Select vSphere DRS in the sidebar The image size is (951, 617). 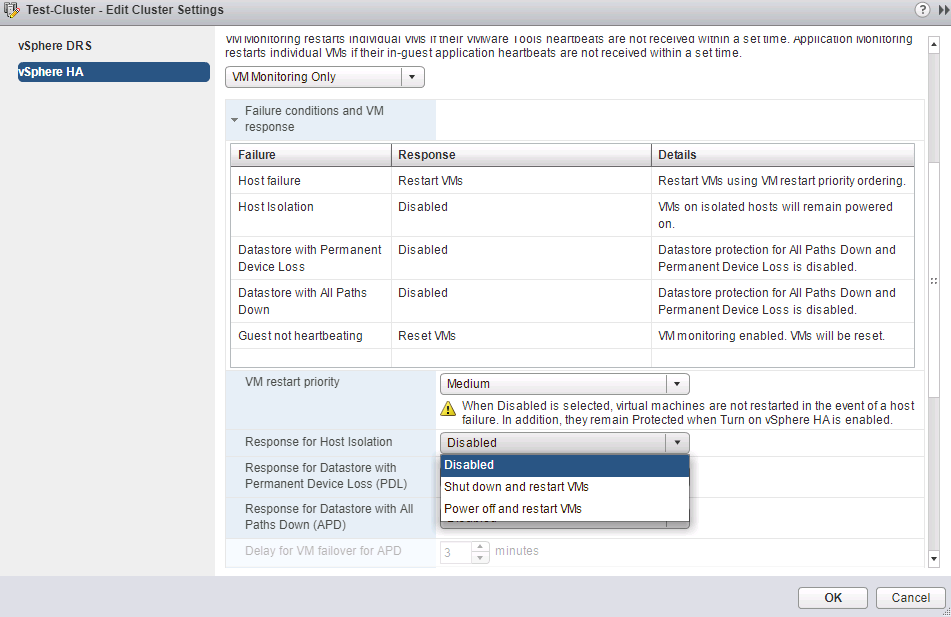(55, 46)
